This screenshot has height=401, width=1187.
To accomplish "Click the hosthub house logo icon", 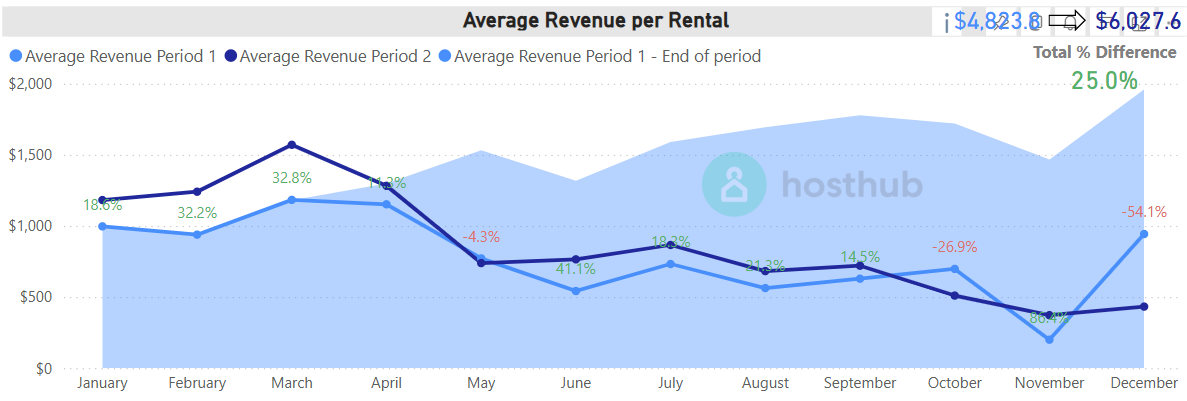I will coord(734,185).
